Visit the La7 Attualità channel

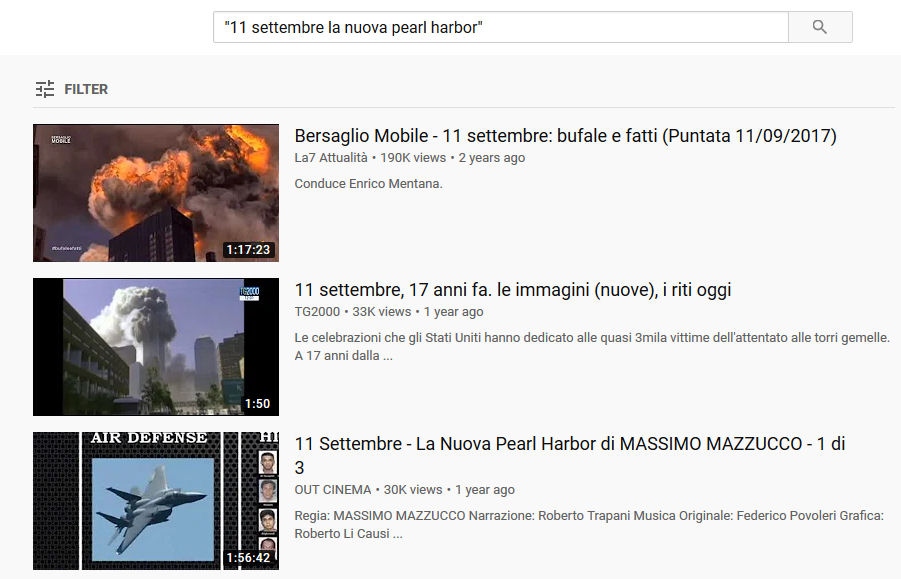[x=331, y=158]
